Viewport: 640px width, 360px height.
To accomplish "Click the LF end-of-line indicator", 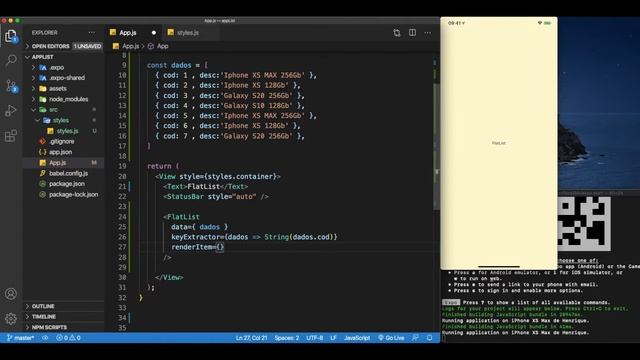I will [333, 338].
